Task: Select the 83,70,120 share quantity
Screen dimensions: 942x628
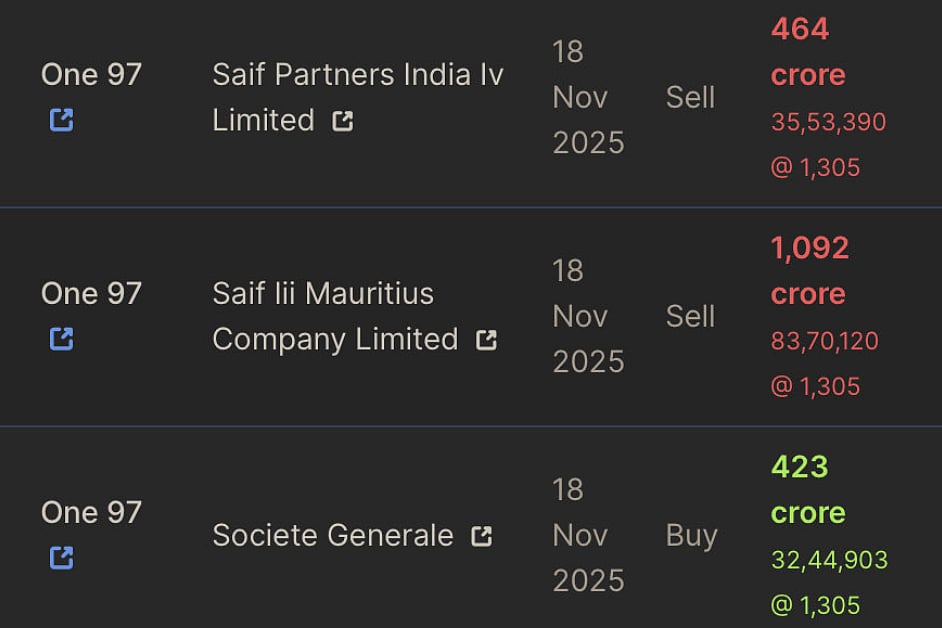Action: (824, 342)
